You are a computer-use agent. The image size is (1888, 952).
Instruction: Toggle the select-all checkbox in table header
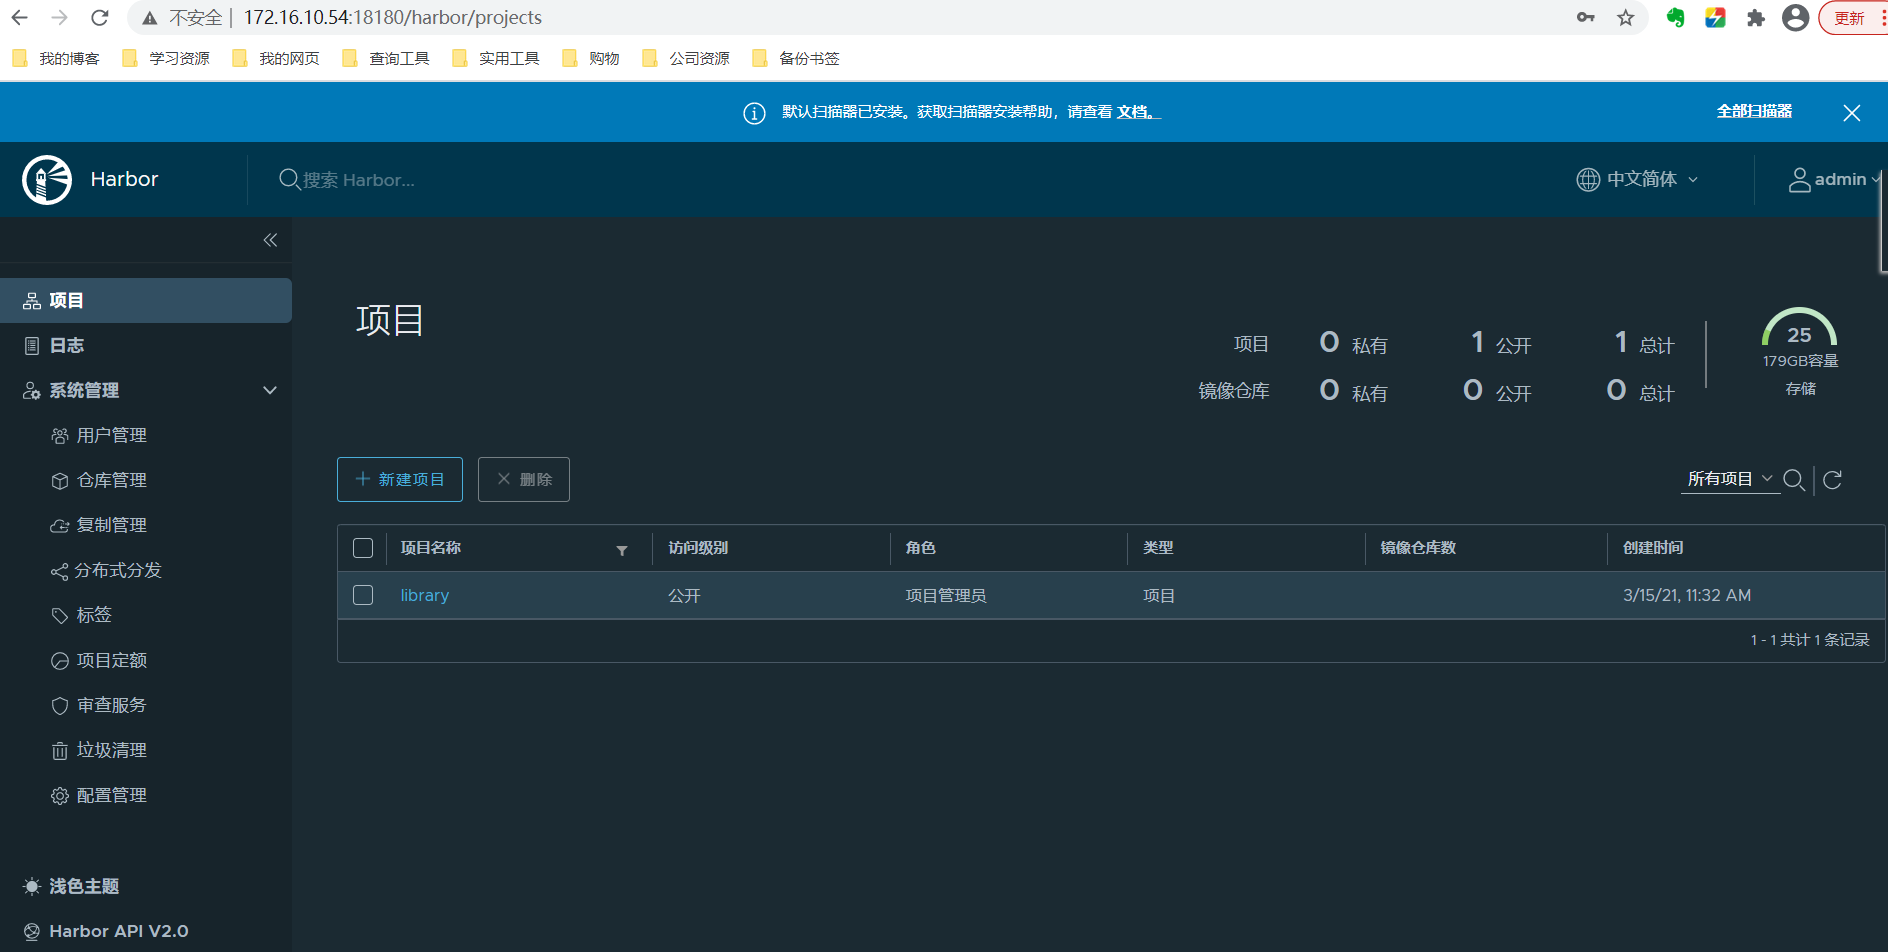(363, 548)
